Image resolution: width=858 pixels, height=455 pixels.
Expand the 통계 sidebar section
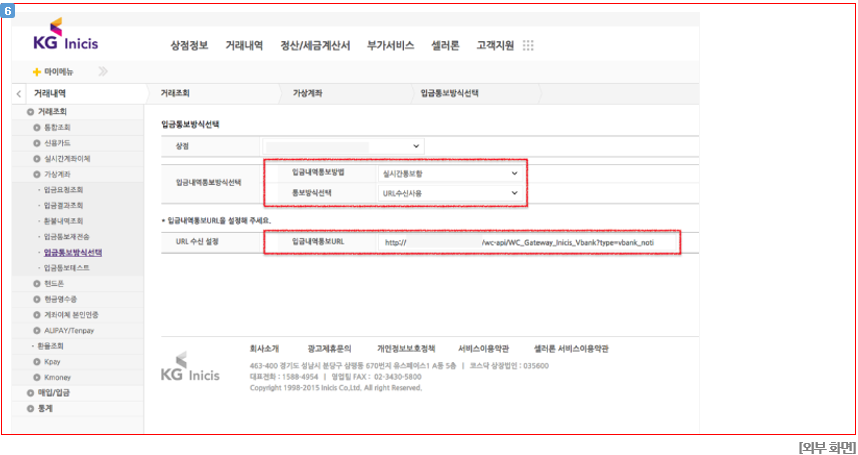[30, 409]
